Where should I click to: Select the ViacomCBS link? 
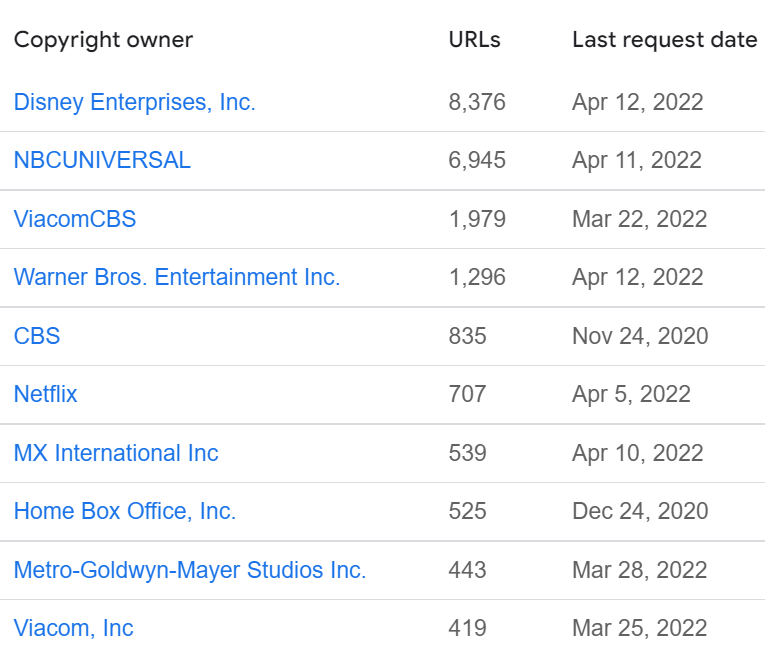[75, 219]
